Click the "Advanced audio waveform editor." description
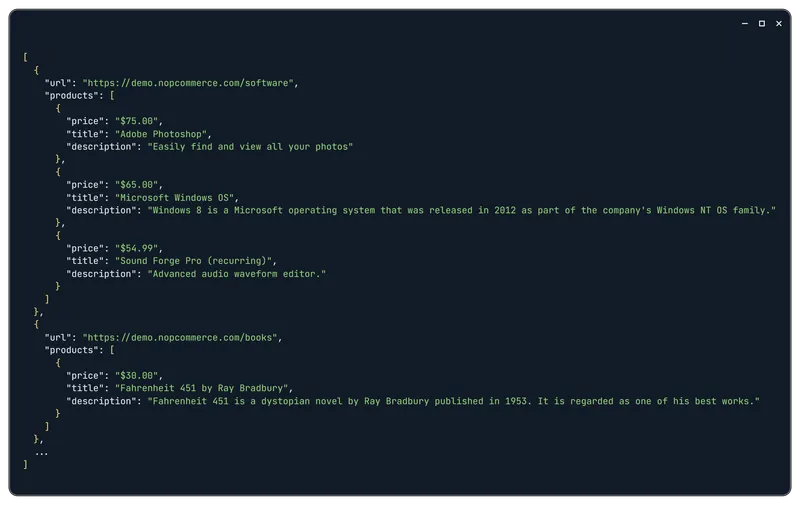Viewport: 800px width, 505px height. [237, 273]
